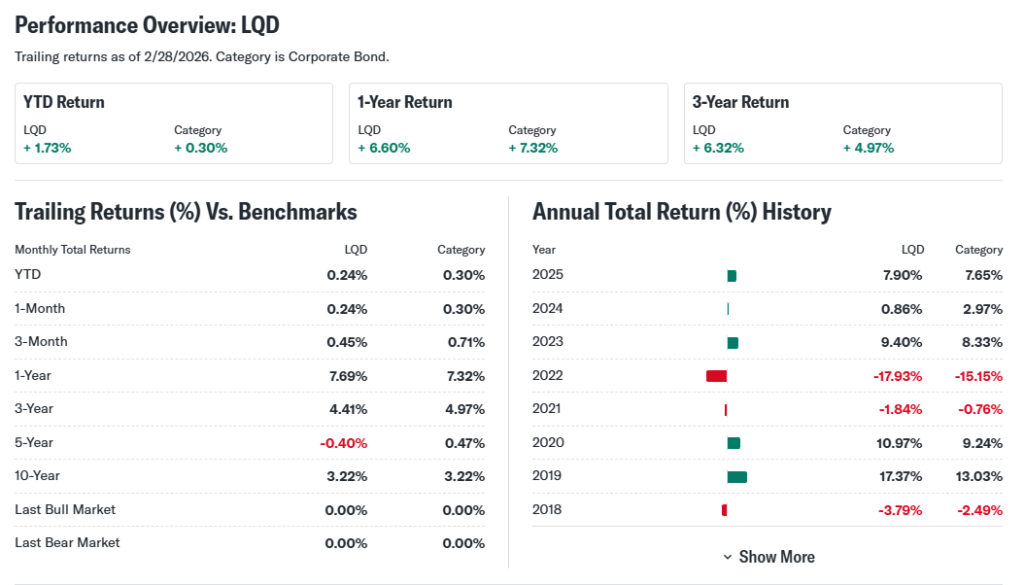Click the Year column header in history table
The width and height of the screenshot is (1024, 585).
coord(544,249)
